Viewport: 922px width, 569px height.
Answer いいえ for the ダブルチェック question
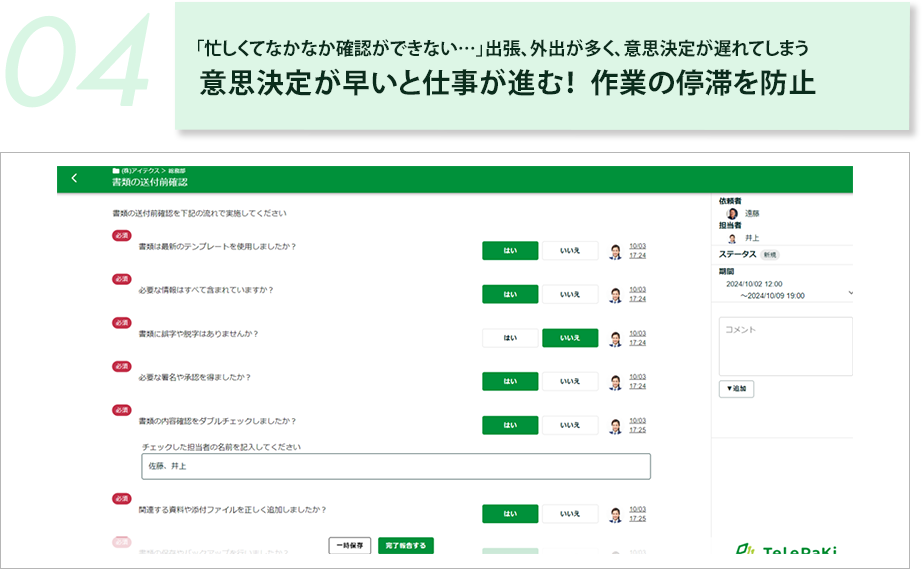coord(570,425)
